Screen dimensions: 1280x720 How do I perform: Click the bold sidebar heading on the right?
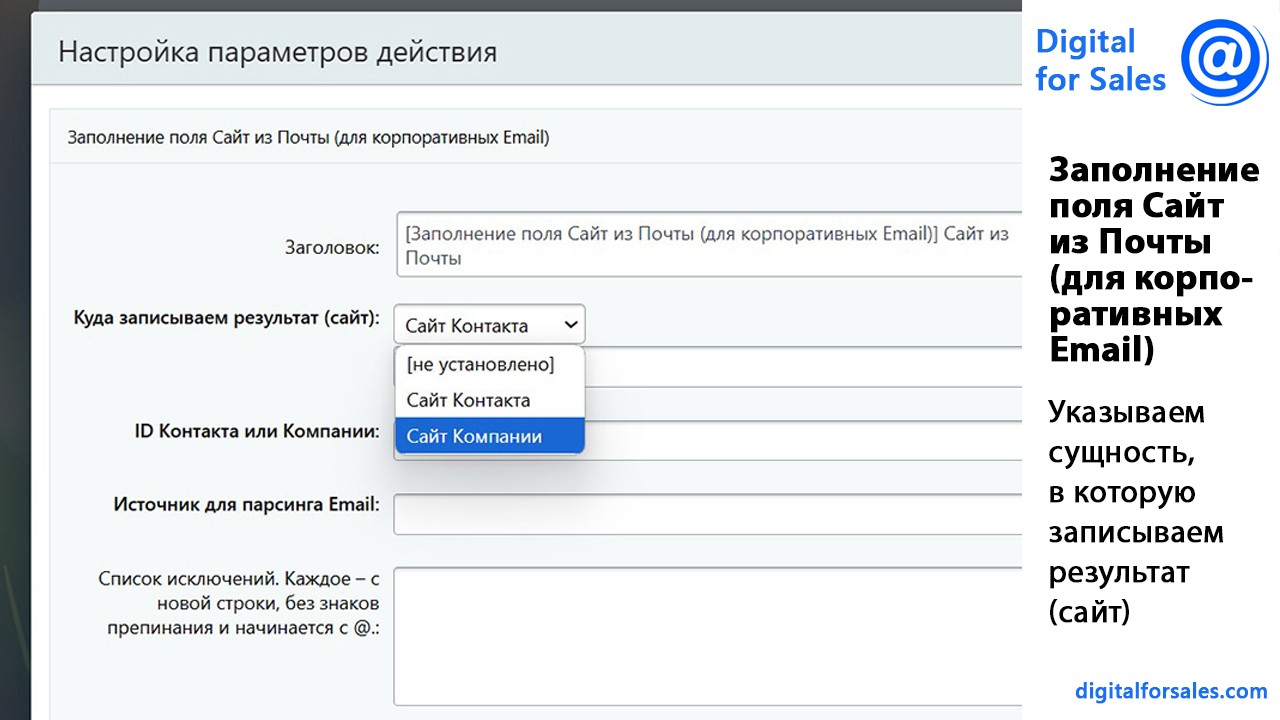pyautogui.click(x=1152, y=259)
